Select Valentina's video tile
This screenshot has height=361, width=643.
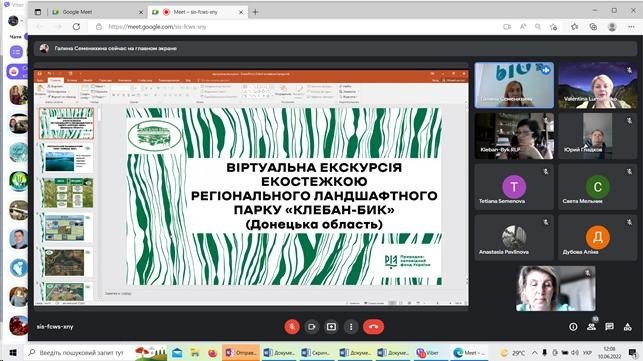(x=597, y=85)
